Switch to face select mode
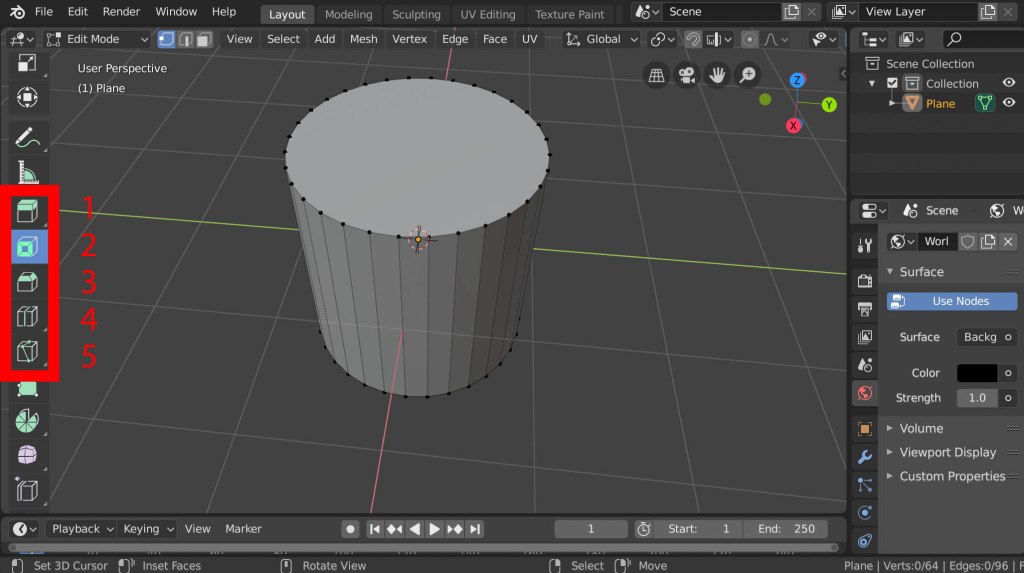 coord(204,39)
